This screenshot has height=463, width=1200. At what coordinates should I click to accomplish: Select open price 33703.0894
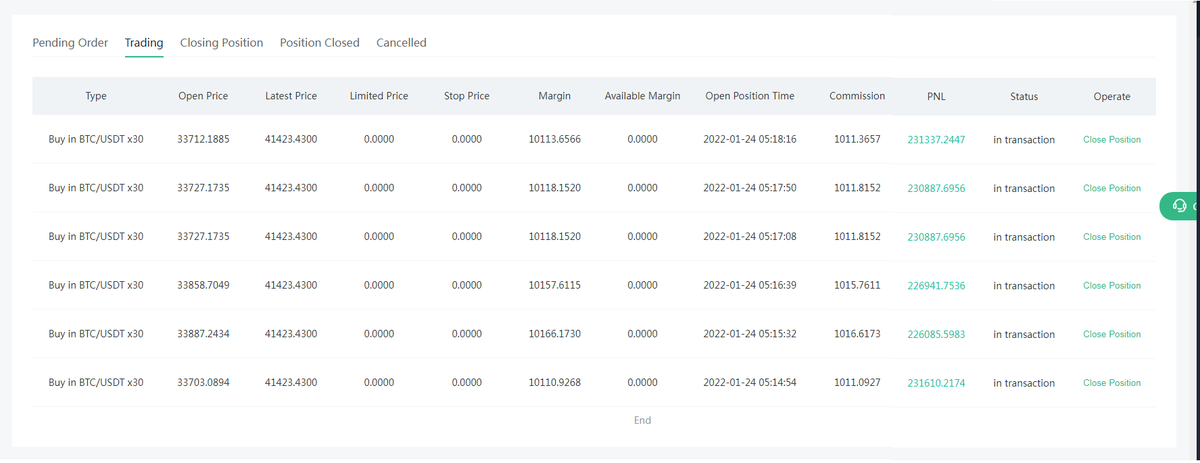pos(203,382)
